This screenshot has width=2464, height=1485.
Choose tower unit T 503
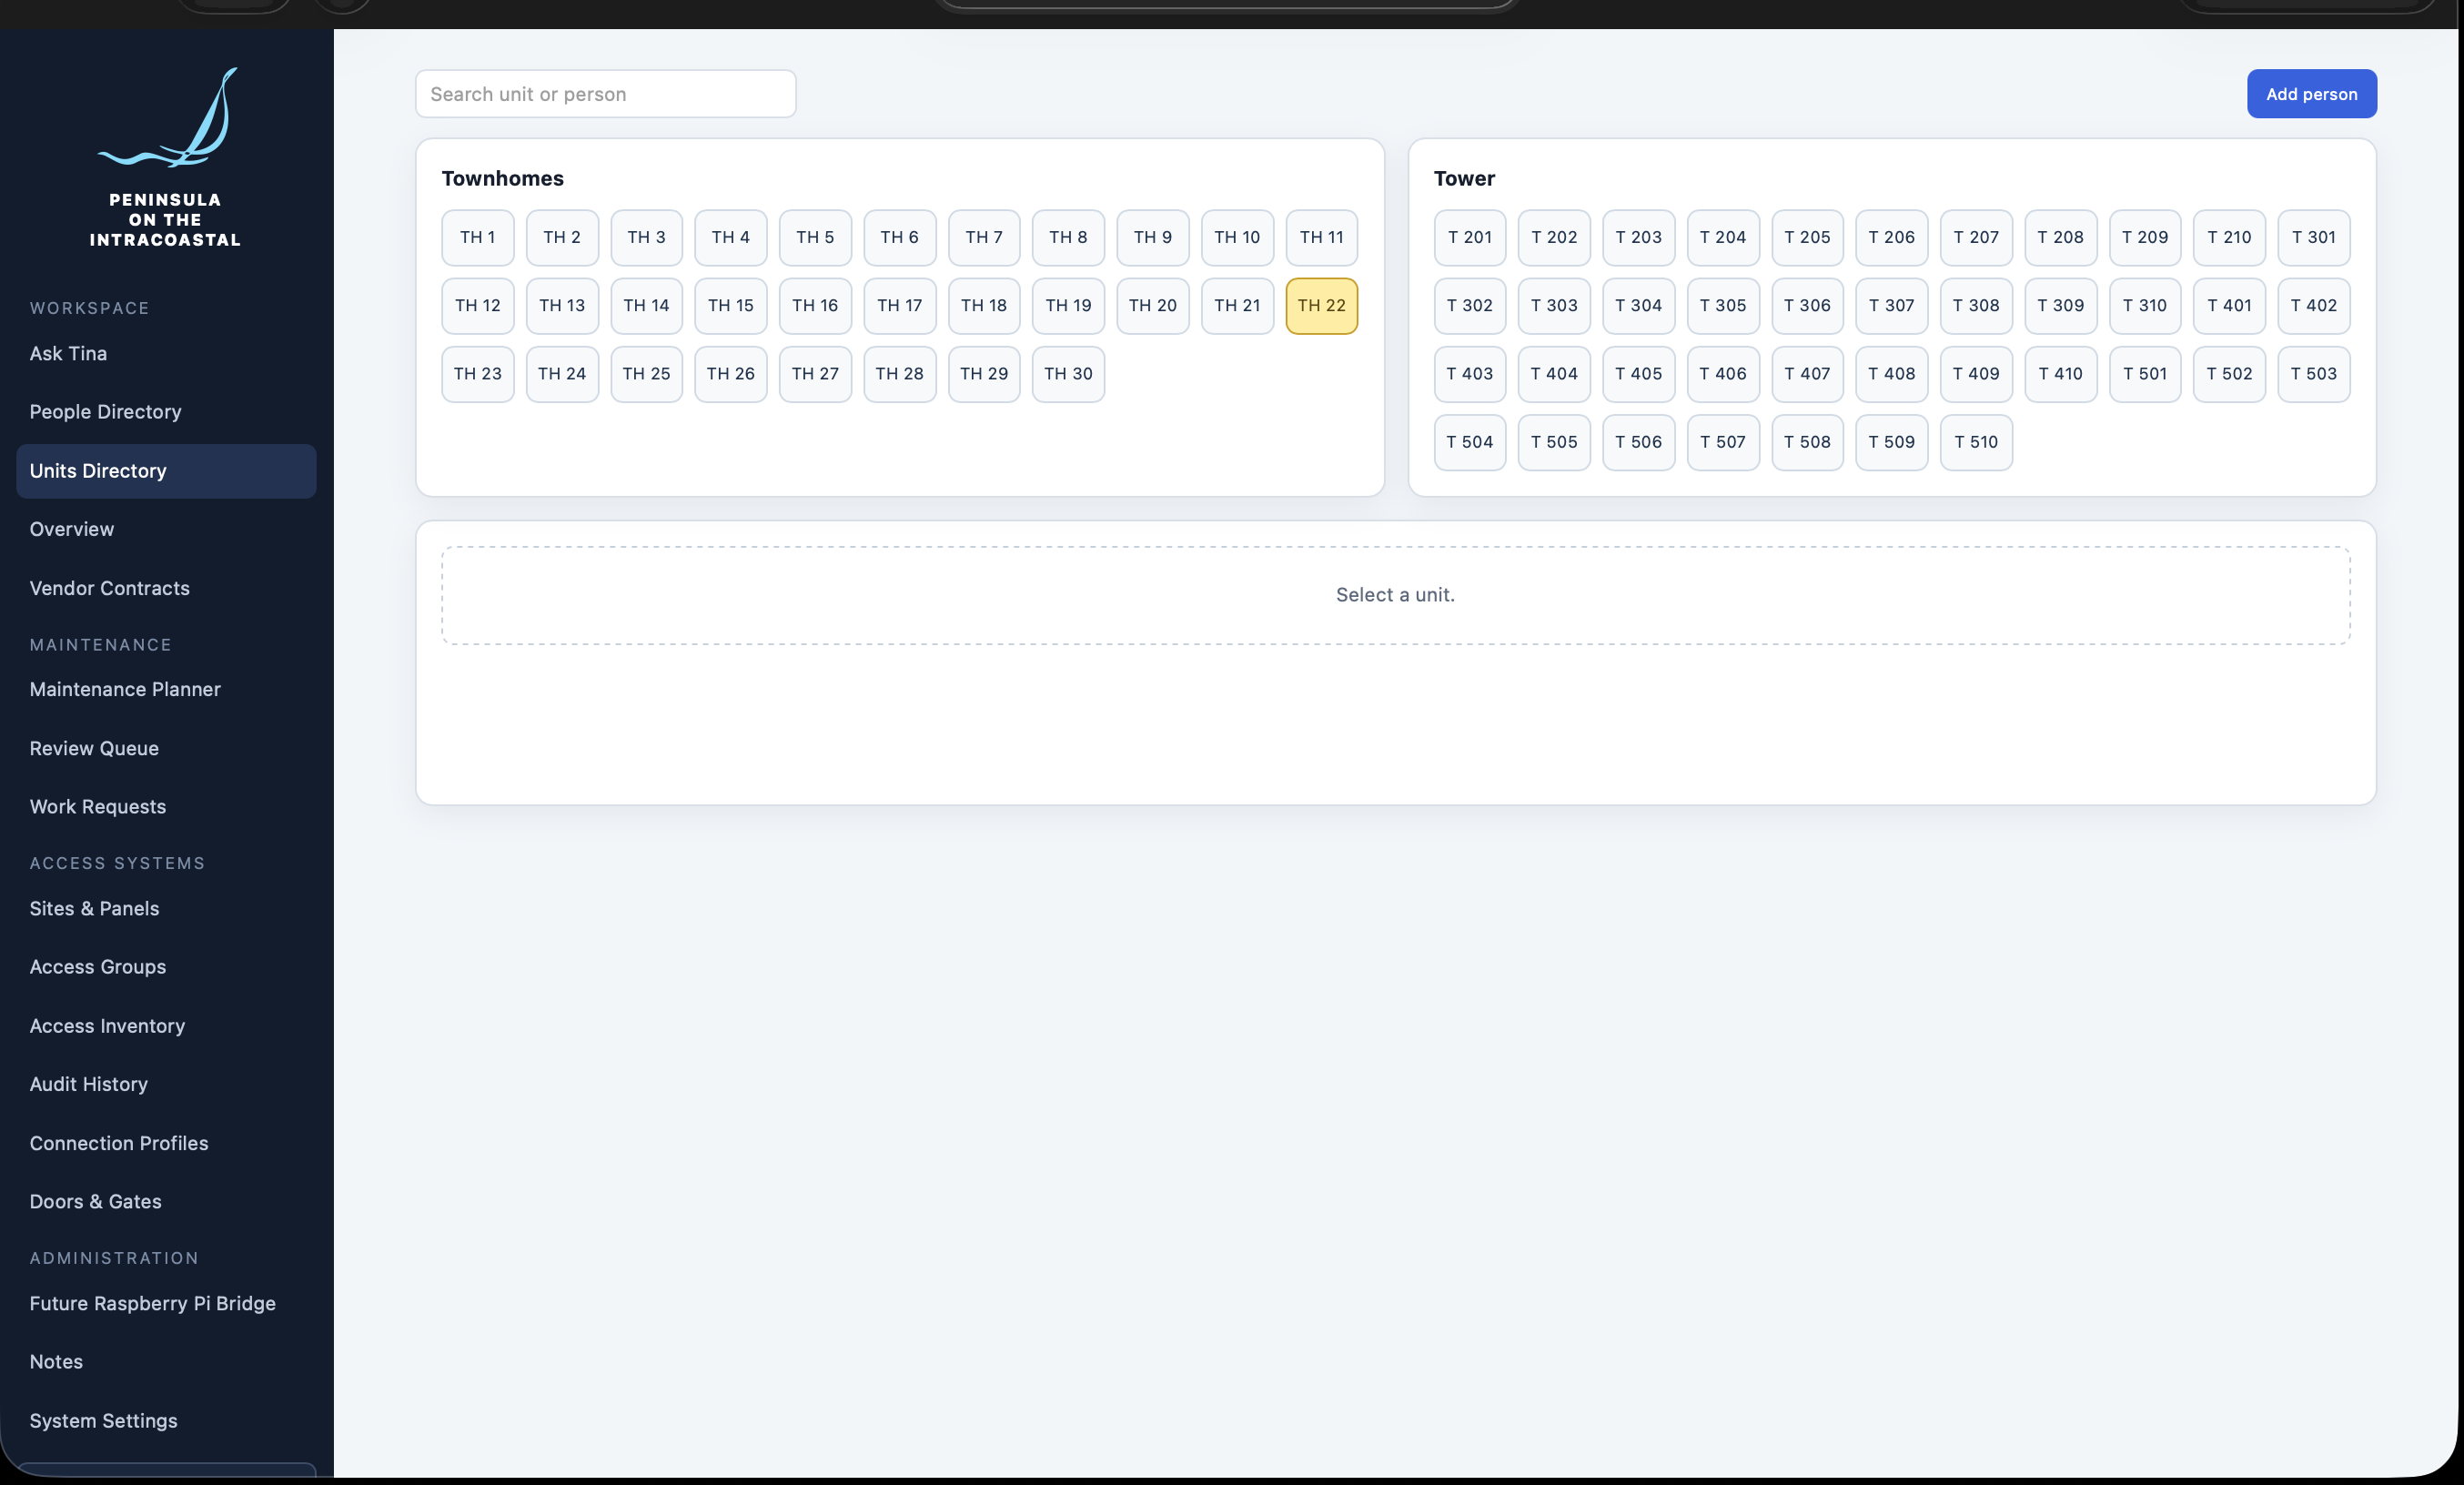(x=2313, y=373)
